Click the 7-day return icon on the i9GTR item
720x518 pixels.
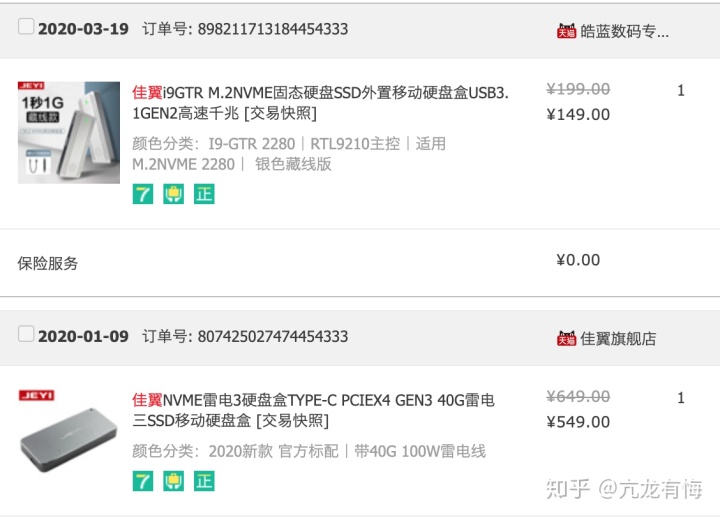pos(143,194)
